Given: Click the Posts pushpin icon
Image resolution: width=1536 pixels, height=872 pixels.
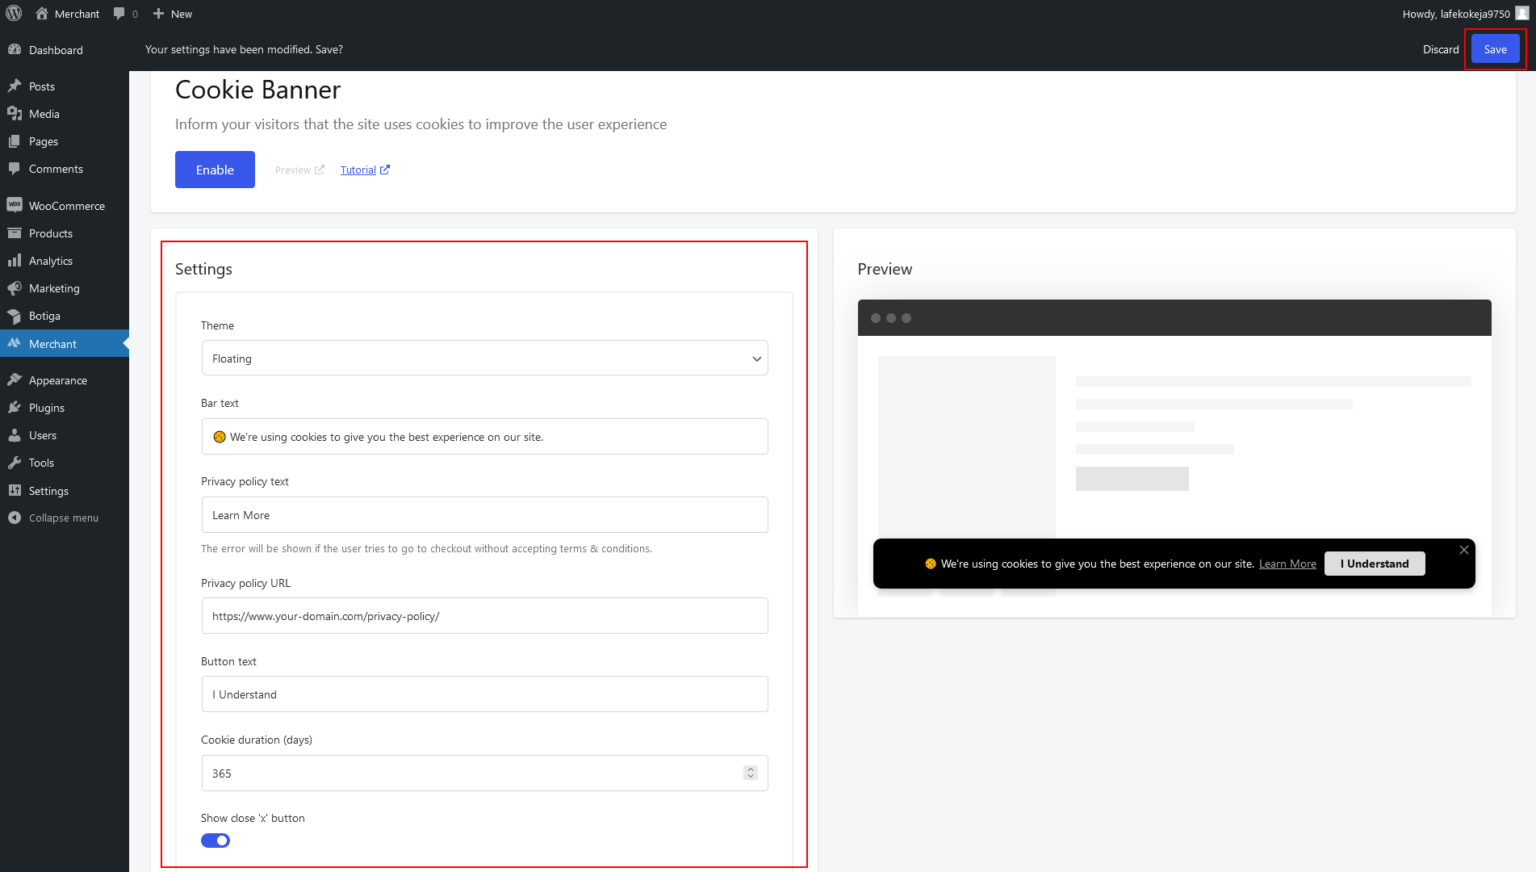Looking at the screenshot, I should point(14,86).
